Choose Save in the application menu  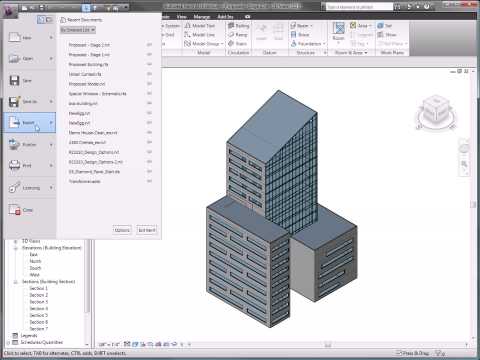click(30, 80)
